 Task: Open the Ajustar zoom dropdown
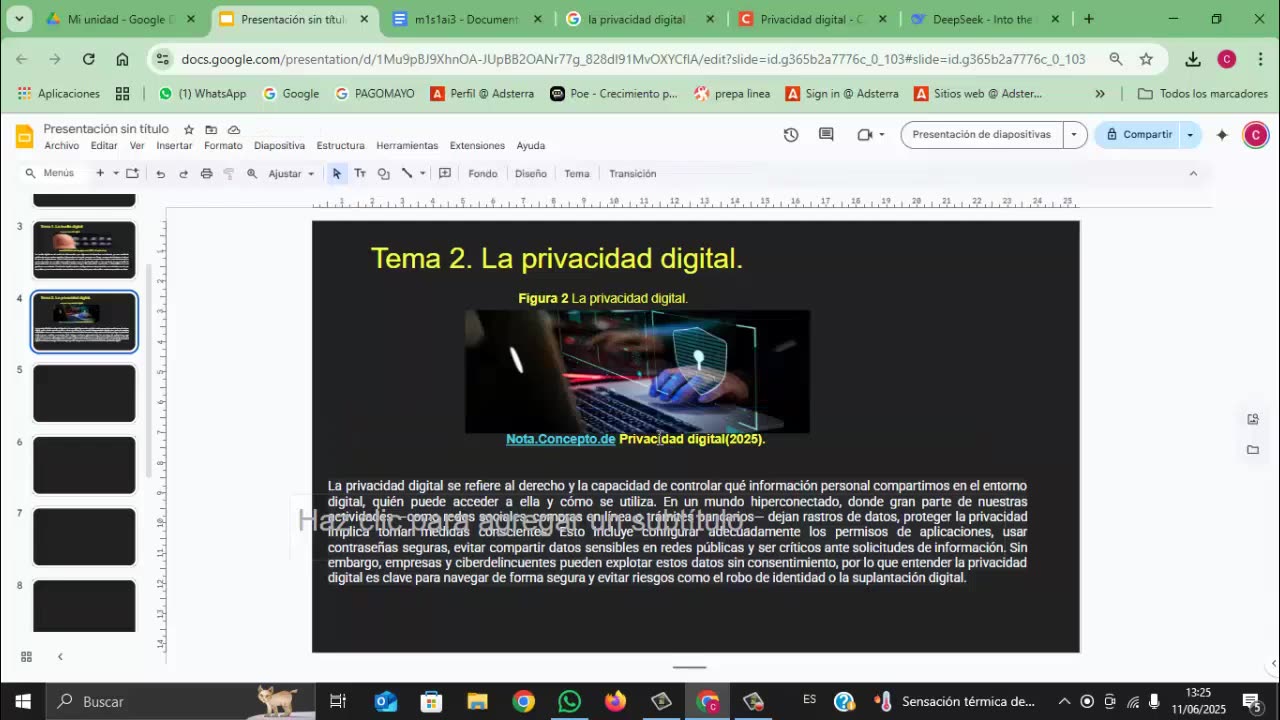coord(293,173)
